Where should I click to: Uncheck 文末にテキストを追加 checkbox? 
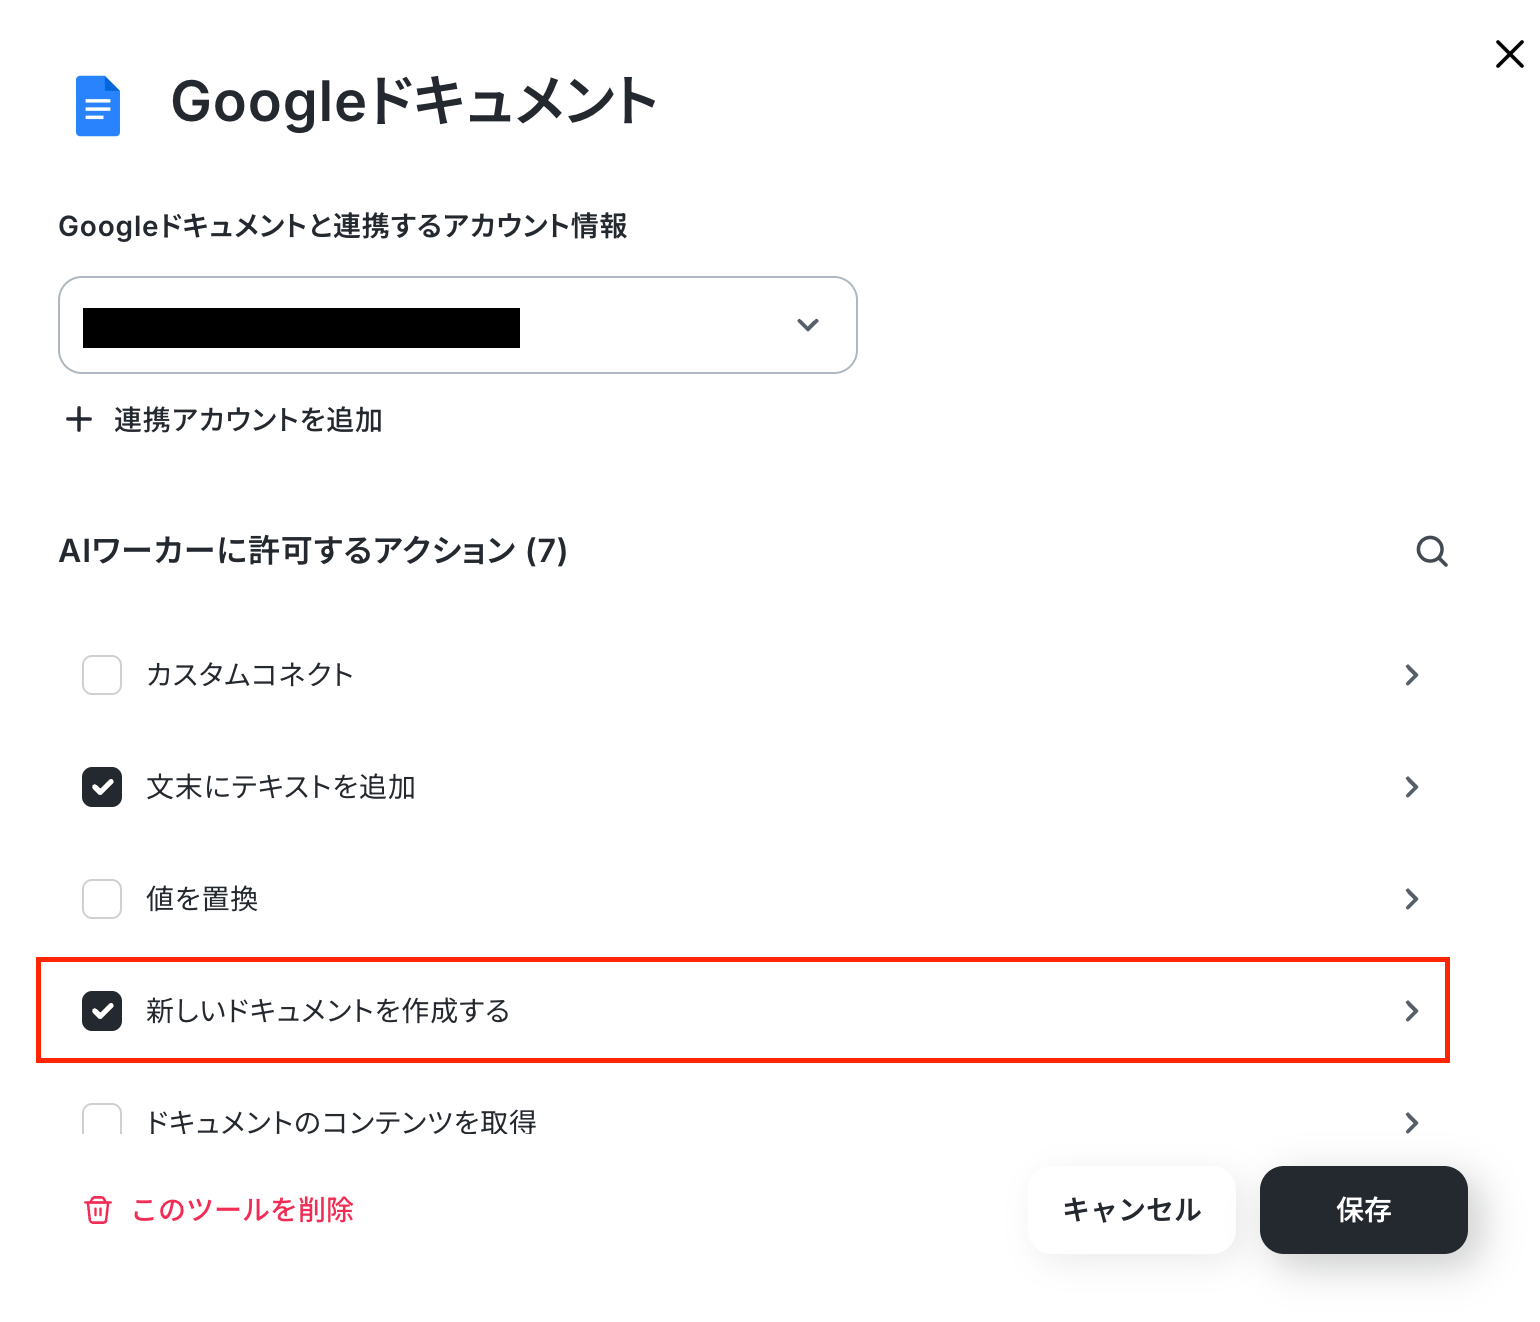[x=102, y=787]
